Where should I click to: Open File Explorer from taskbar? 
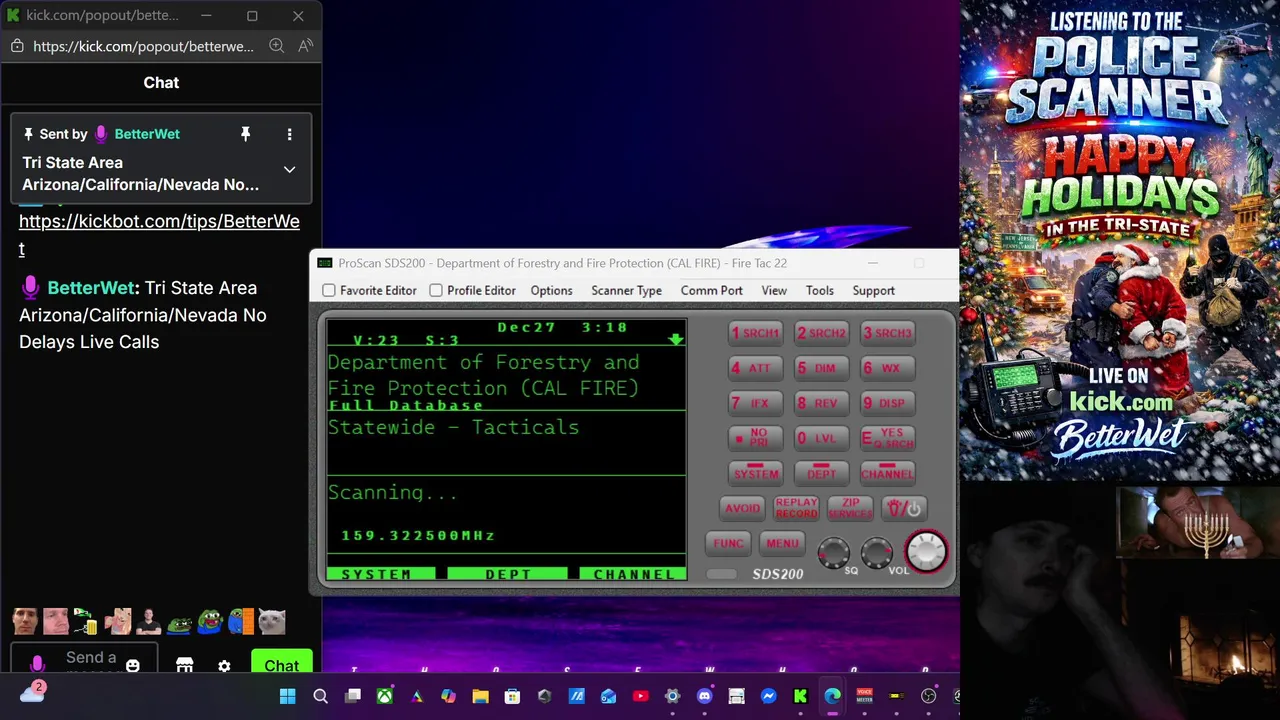tap(480, 696)
